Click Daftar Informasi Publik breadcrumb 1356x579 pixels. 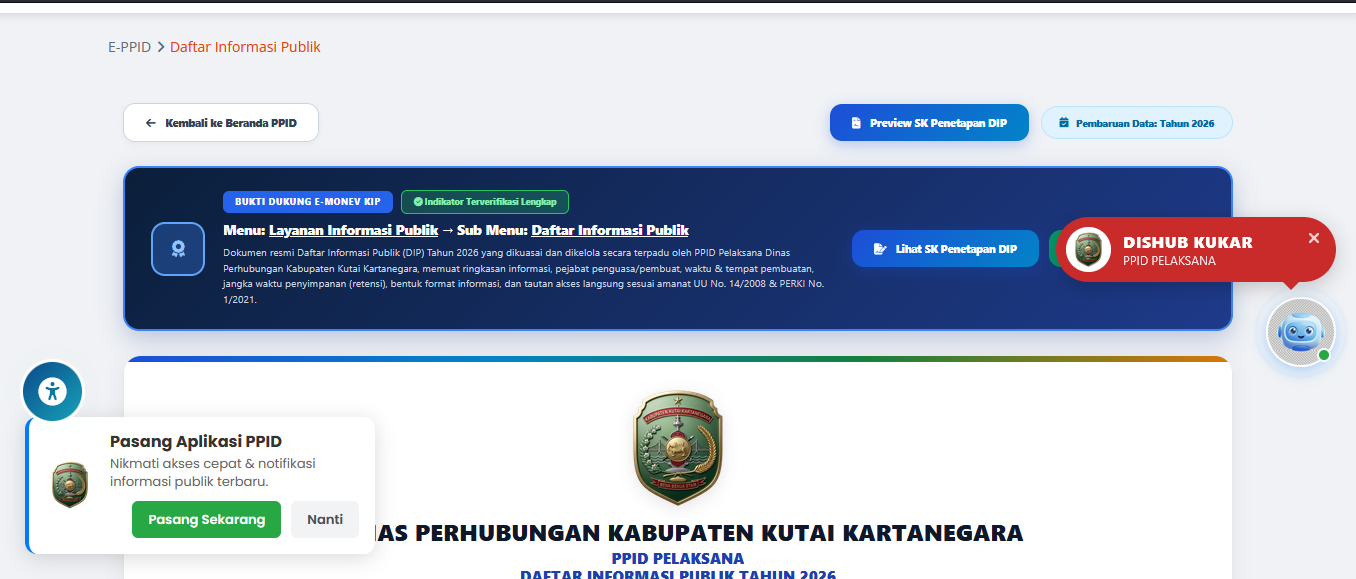point(245,47)
